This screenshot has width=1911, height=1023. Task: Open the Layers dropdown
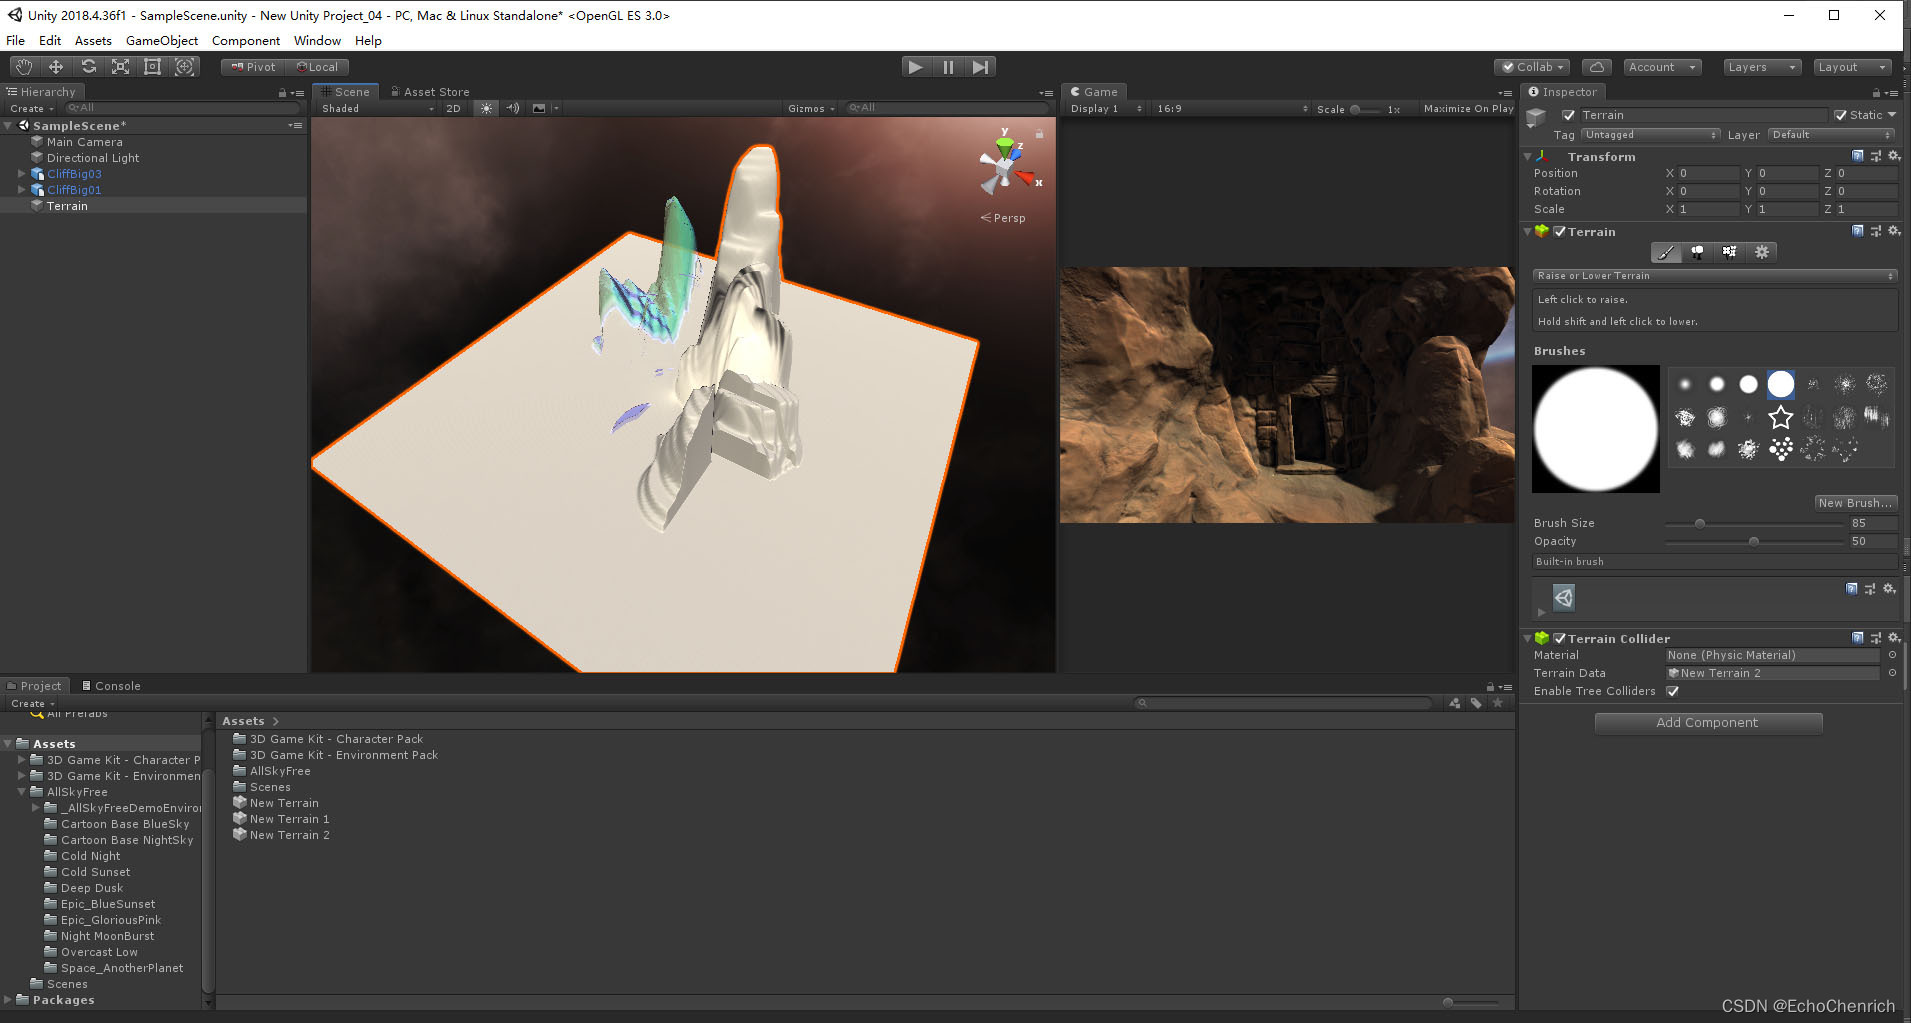pyautogui.click(x=1762, y=67)
